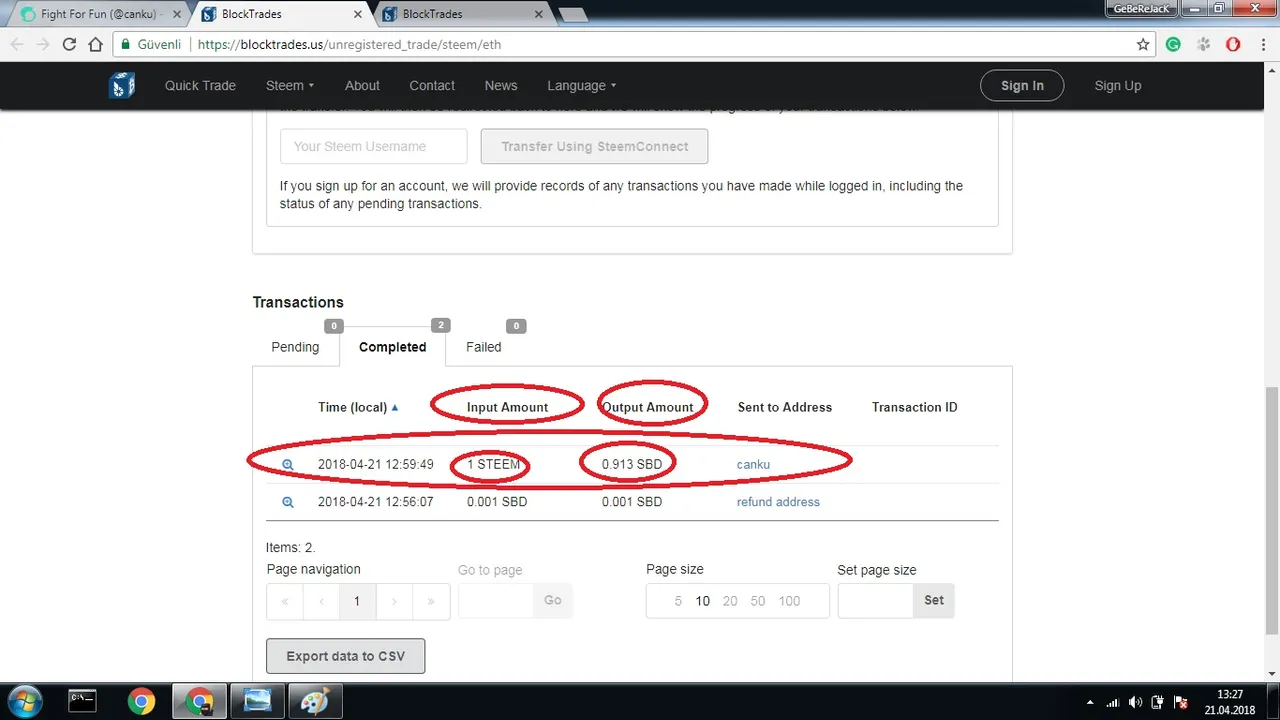Click the secure padlock Güvenli indicator
This screenshot has width=1280, height=720.
151,45
